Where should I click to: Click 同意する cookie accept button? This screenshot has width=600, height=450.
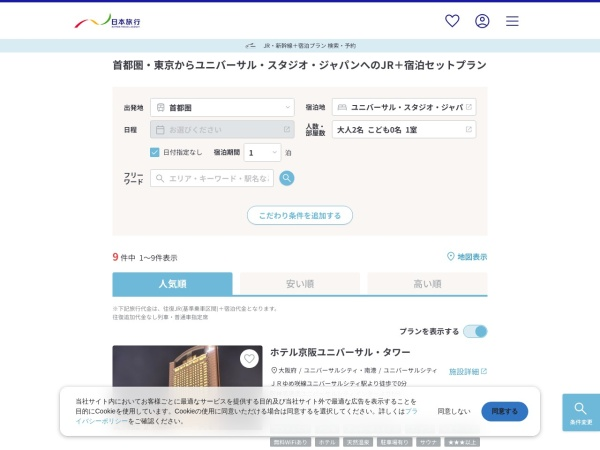coord(505,411)
